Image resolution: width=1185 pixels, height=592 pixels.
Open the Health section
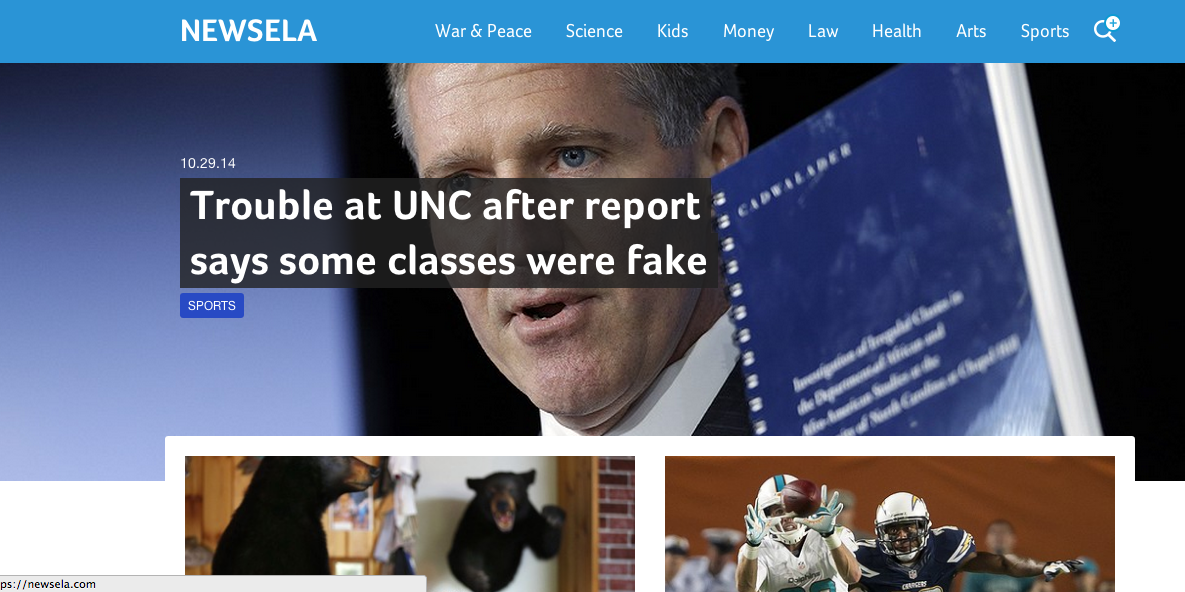(896, 31)
